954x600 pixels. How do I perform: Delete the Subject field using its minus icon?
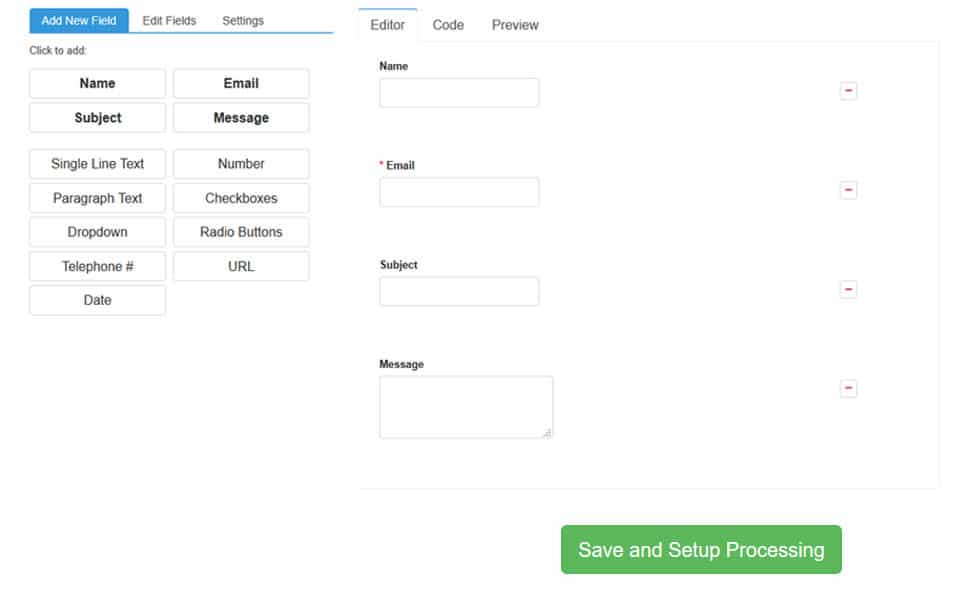pyautogui.click(x=848, y=289)
